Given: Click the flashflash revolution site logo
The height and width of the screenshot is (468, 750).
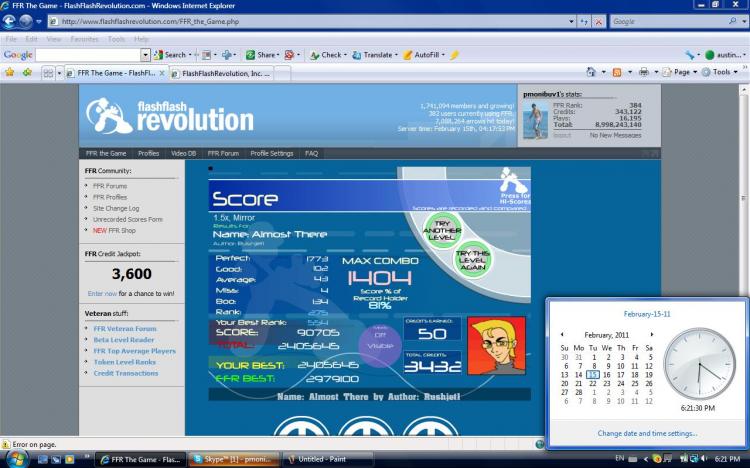Looking at the screenshot, I should 170,116.
